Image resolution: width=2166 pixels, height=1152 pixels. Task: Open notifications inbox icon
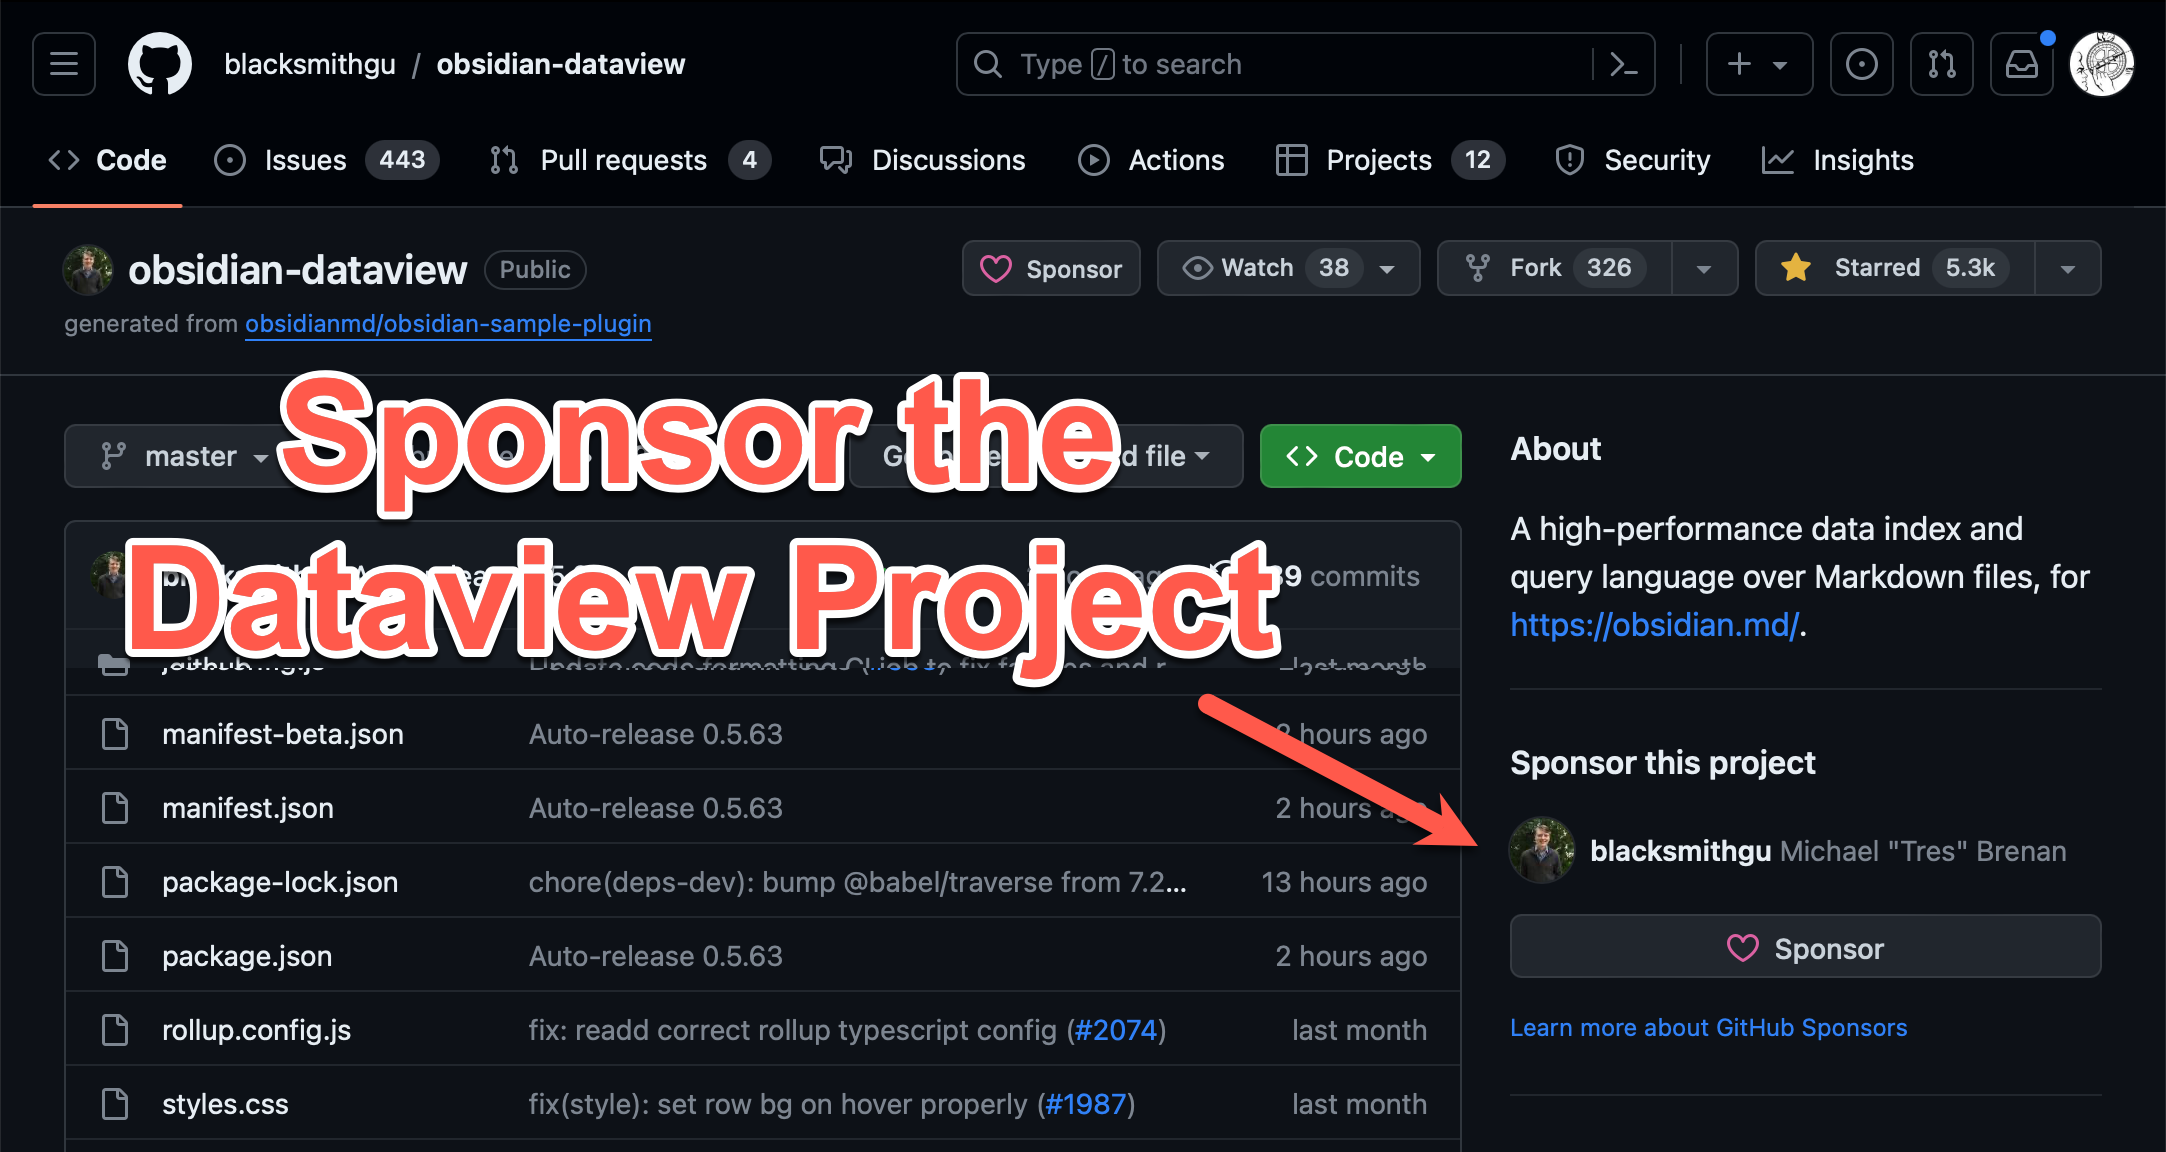pyautogui.click(x=2021, y=64)
